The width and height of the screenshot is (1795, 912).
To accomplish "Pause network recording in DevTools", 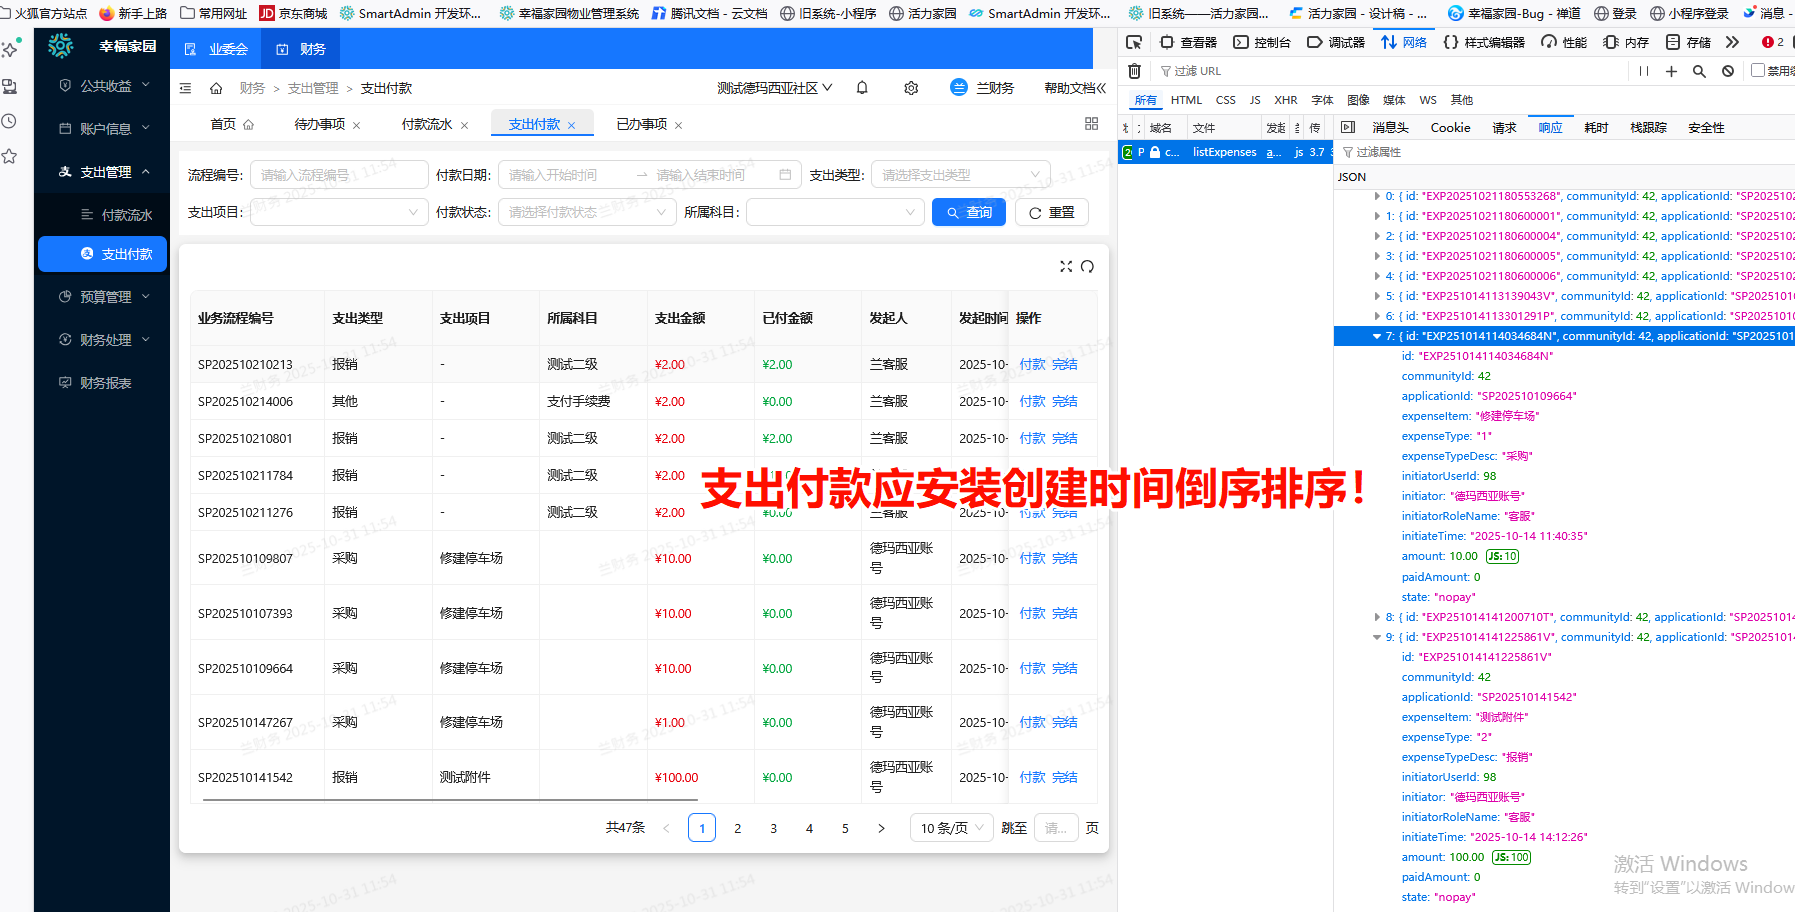I will point(1644,71).
